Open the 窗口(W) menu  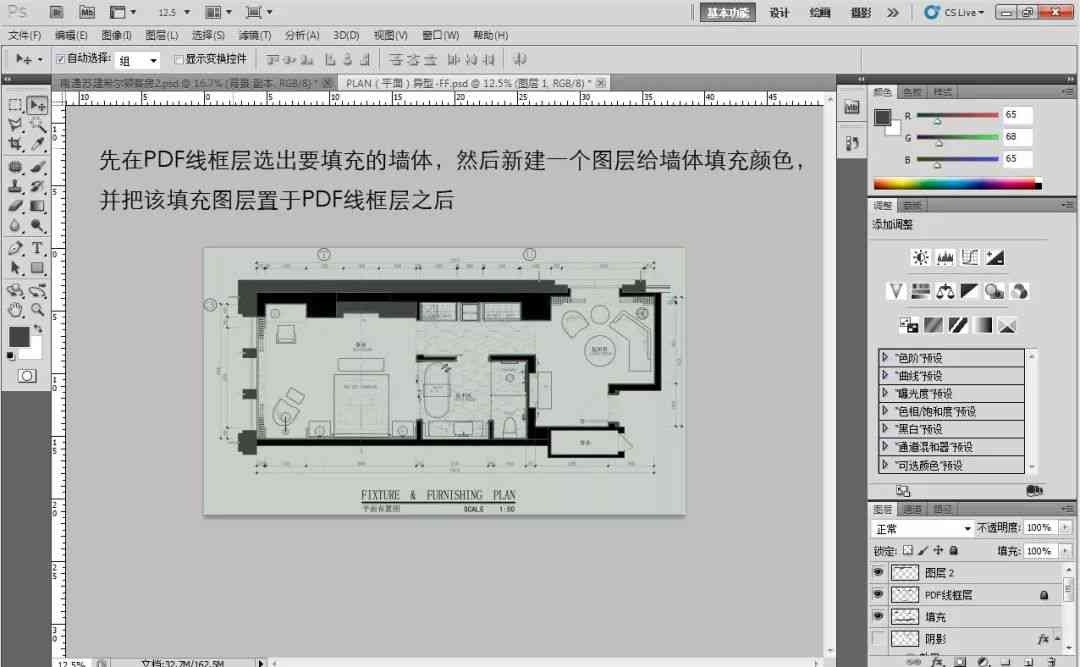pyautogui.click(x=441, y=35)
